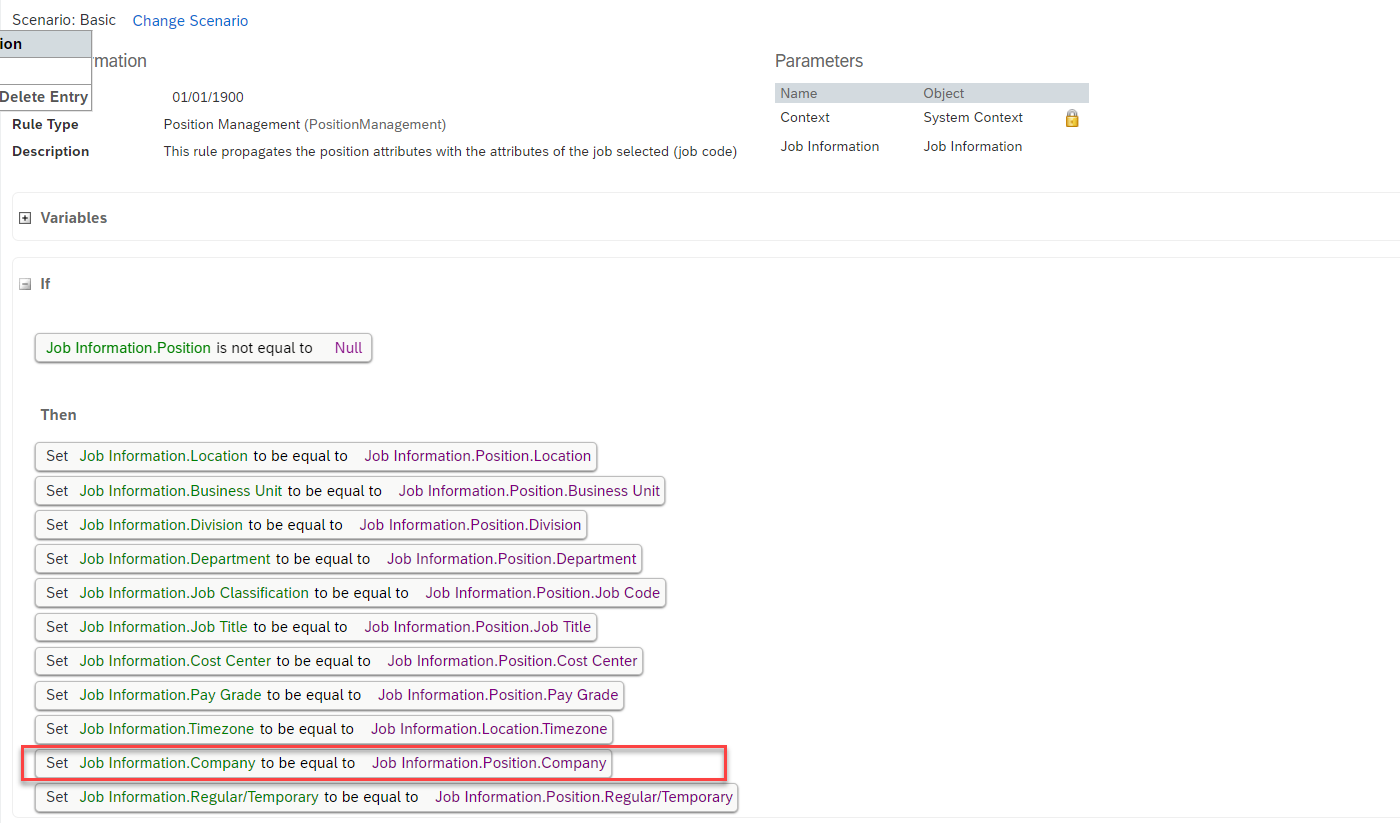Click the Name column header in Parameters
This screenshot has height=823, width=1400.
tap(799, 93)
